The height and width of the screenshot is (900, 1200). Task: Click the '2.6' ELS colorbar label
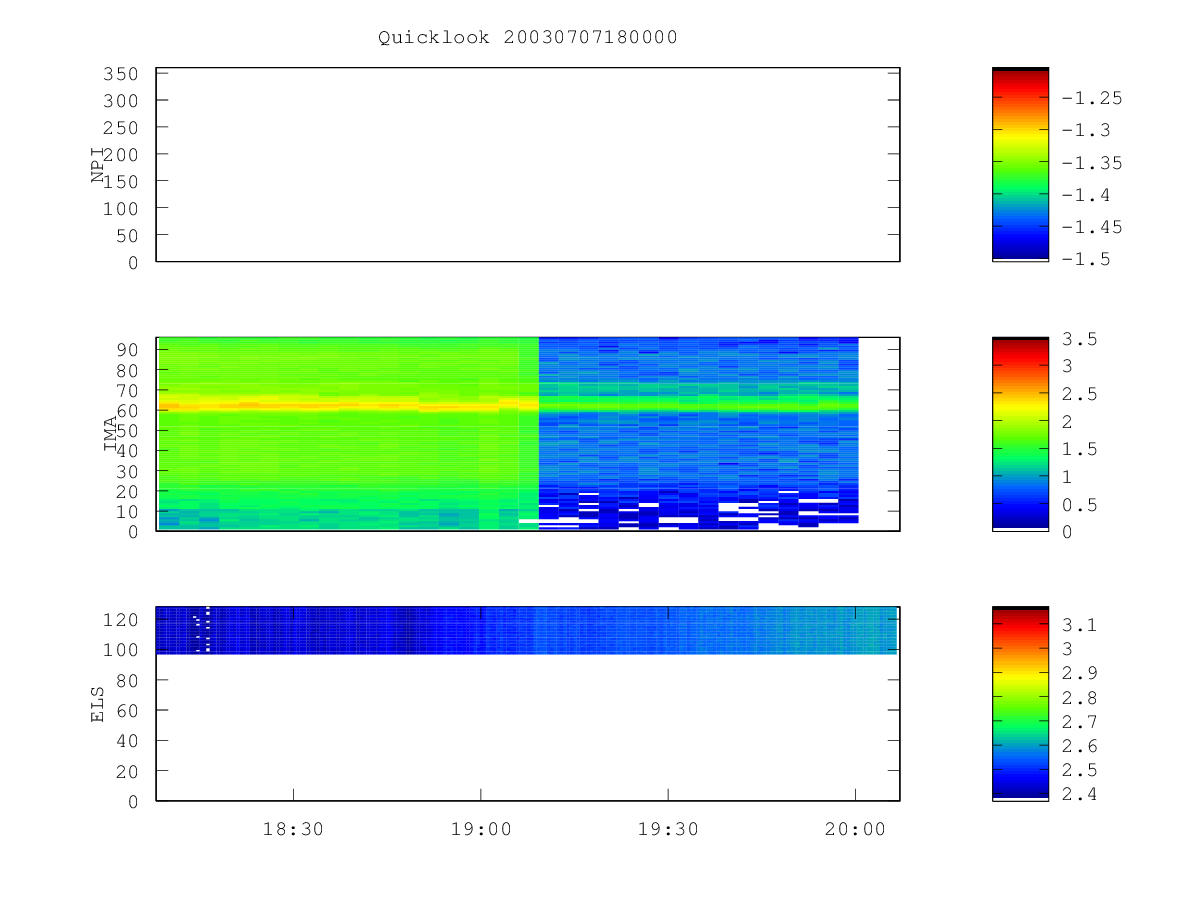point(1080,746)
